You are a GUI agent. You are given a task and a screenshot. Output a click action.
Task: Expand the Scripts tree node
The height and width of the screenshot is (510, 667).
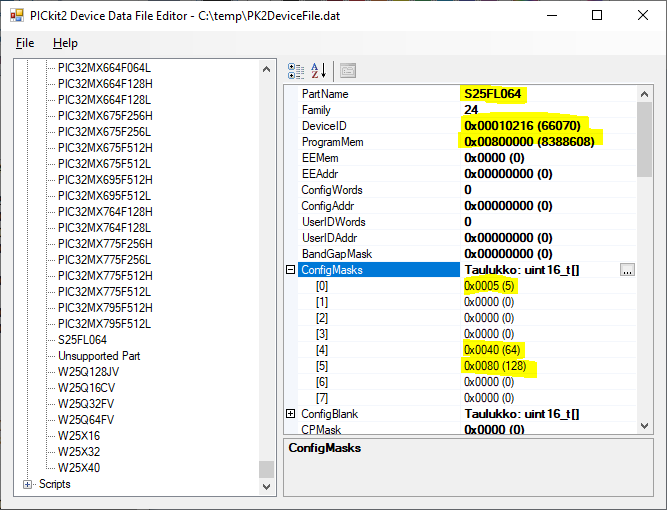pyautogui.click(x=28, y=484)
